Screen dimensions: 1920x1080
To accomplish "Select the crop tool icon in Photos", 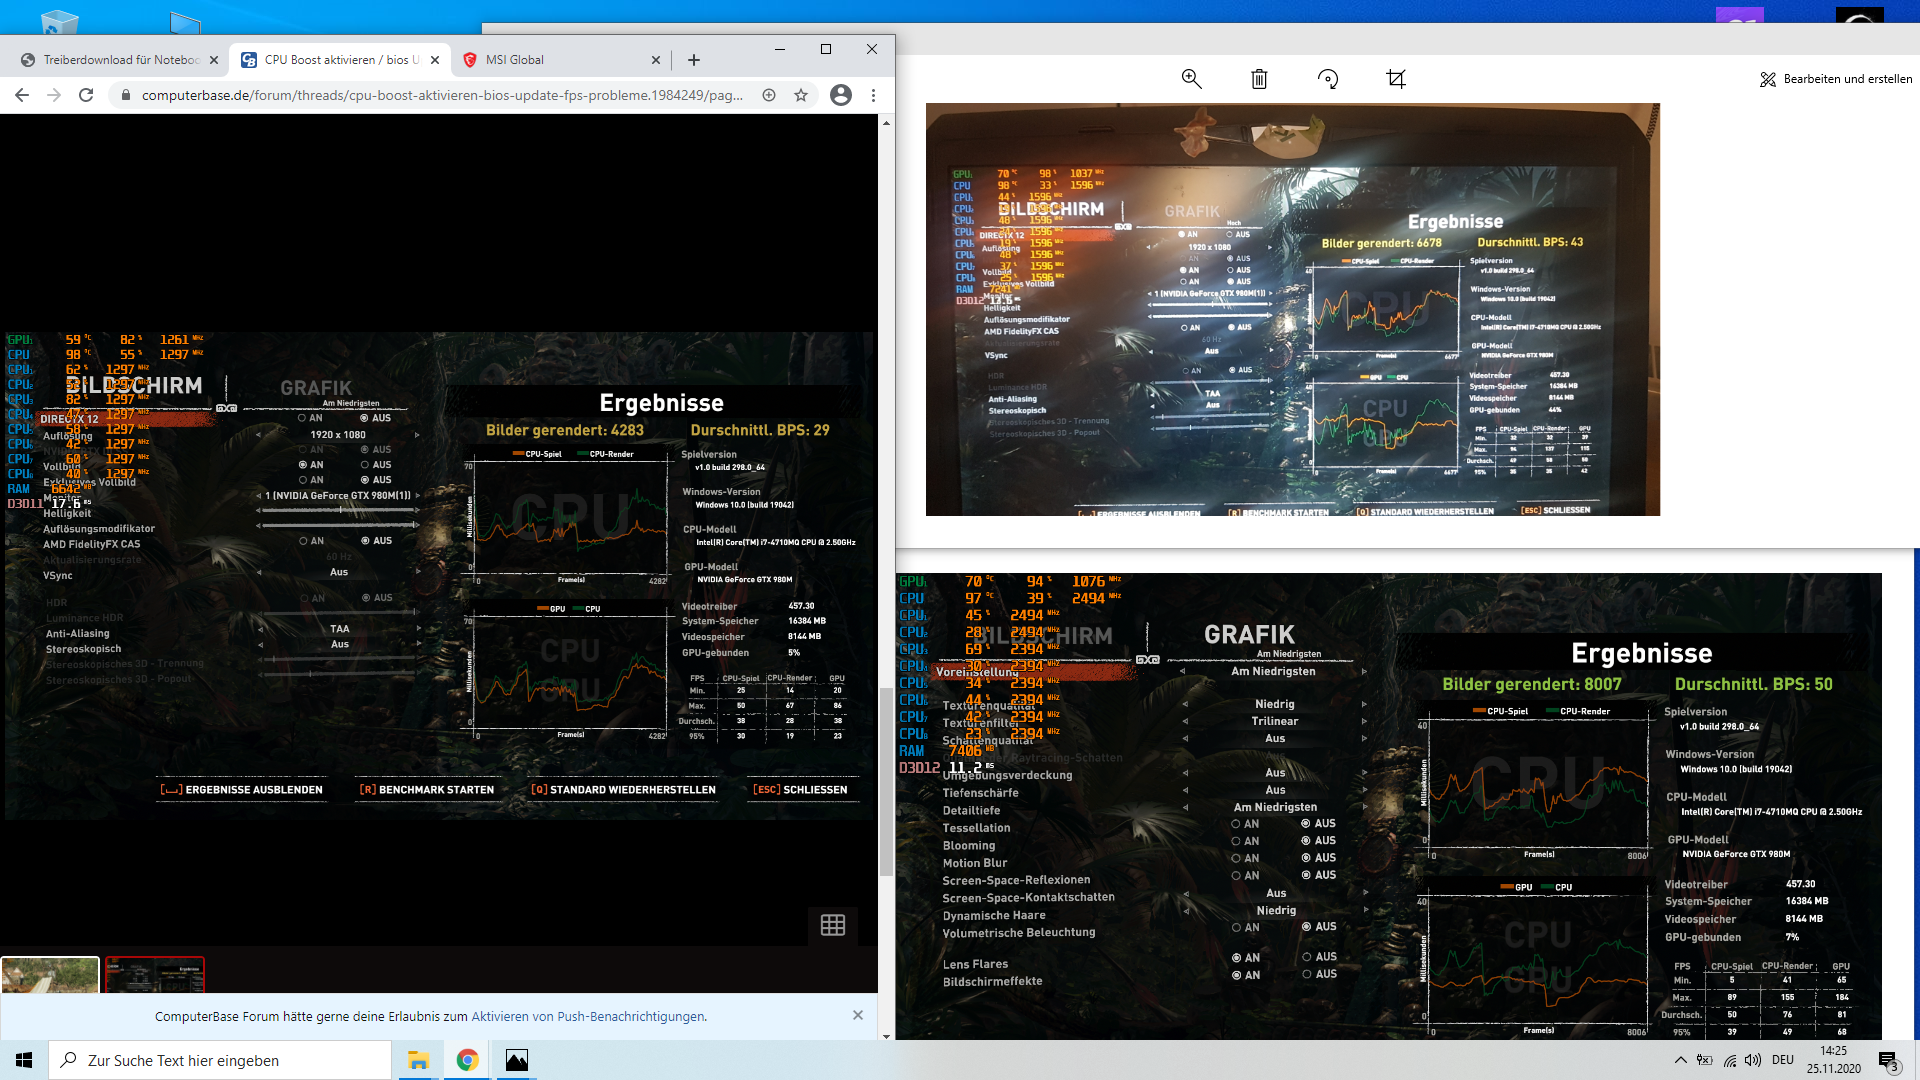I will (x=1396, y=79).
